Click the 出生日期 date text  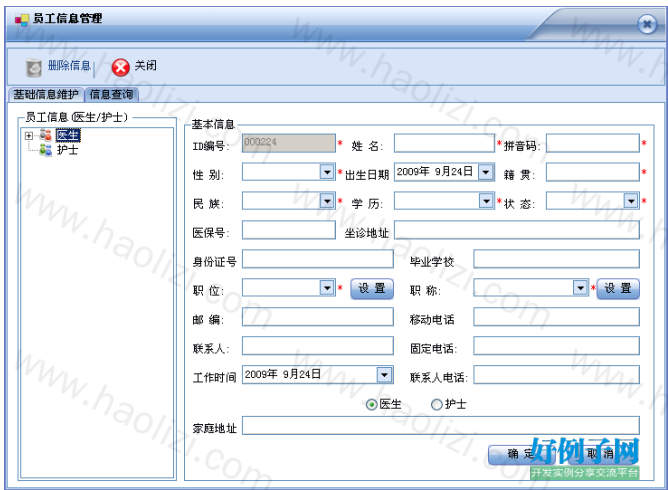pyautogui.click(x=435, y=172)
